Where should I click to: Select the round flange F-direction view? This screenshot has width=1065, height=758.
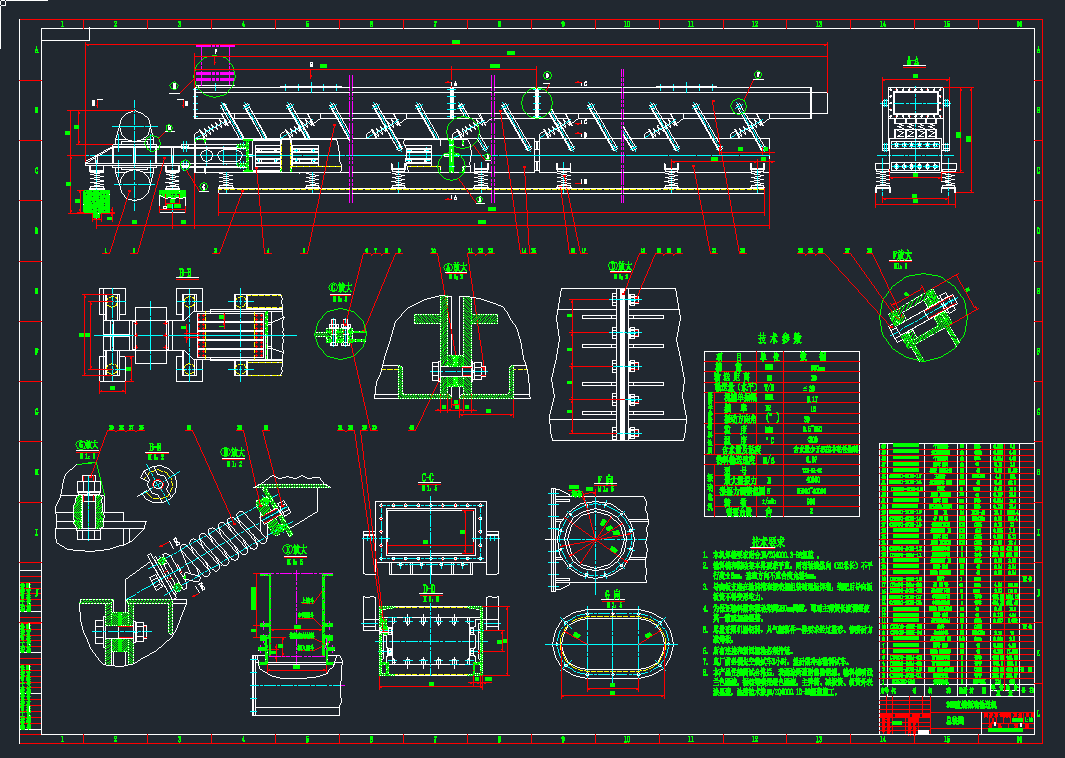tap(599, 541)
